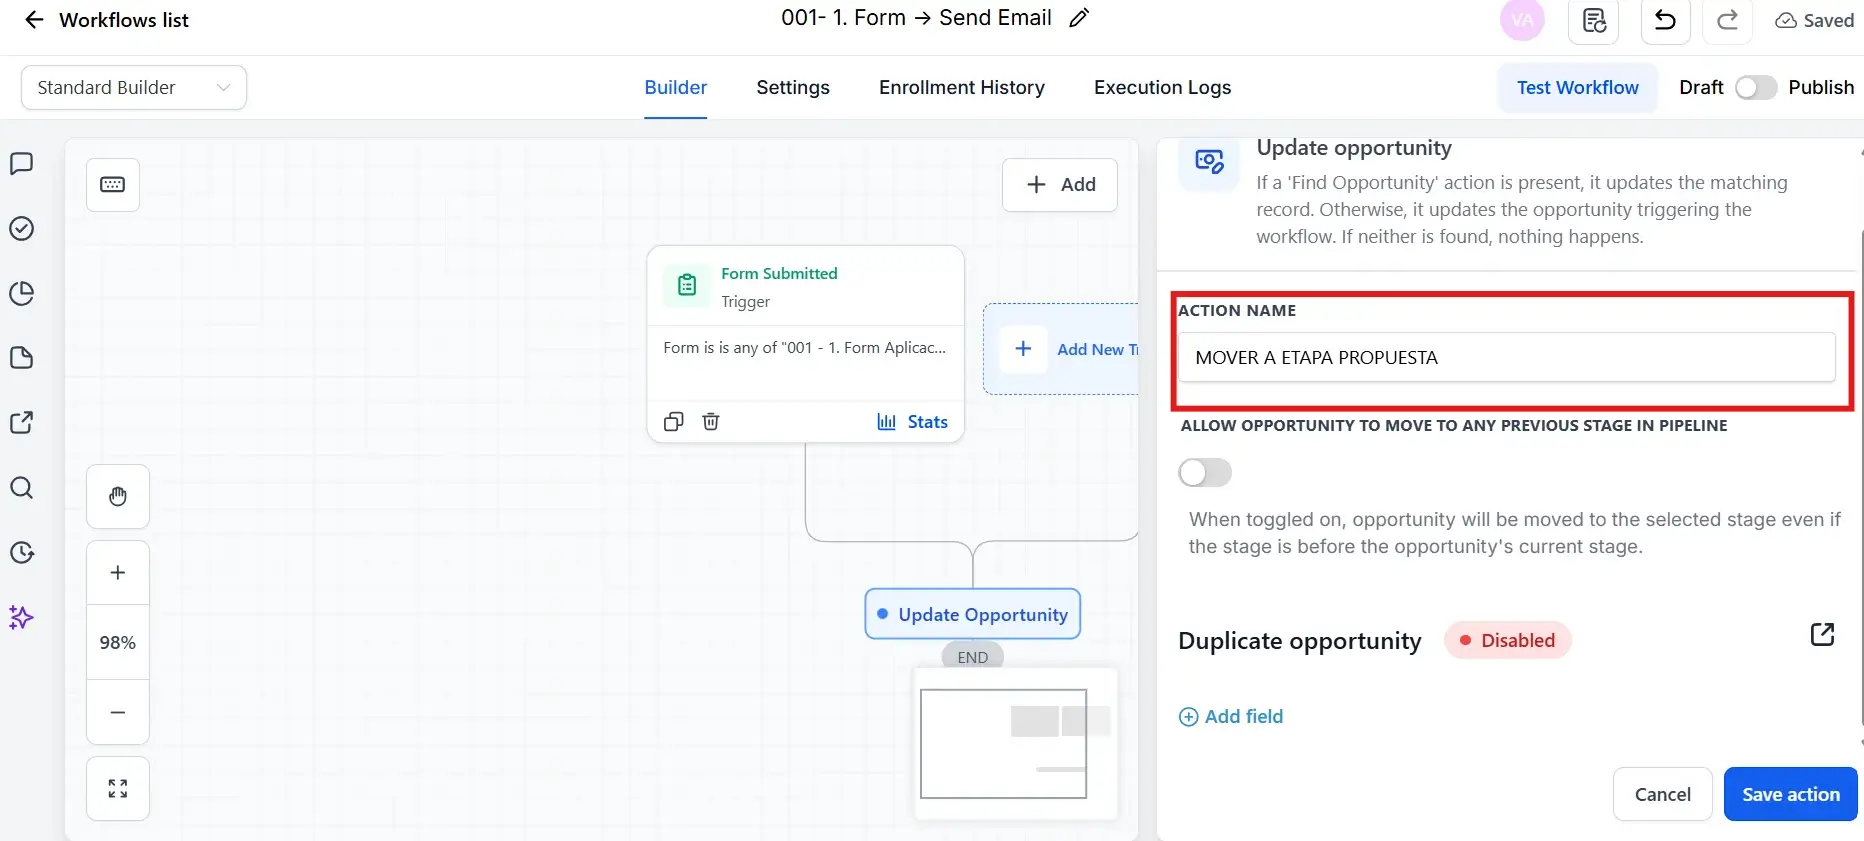
Task: Open user avatar VA
Action: click(1522, 20)
